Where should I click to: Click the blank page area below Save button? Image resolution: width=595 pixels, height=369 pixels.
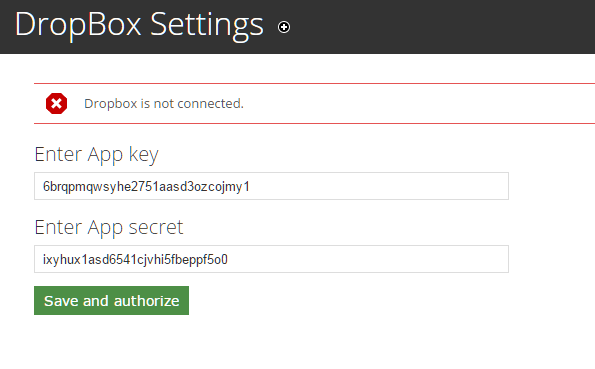point(266,344)
